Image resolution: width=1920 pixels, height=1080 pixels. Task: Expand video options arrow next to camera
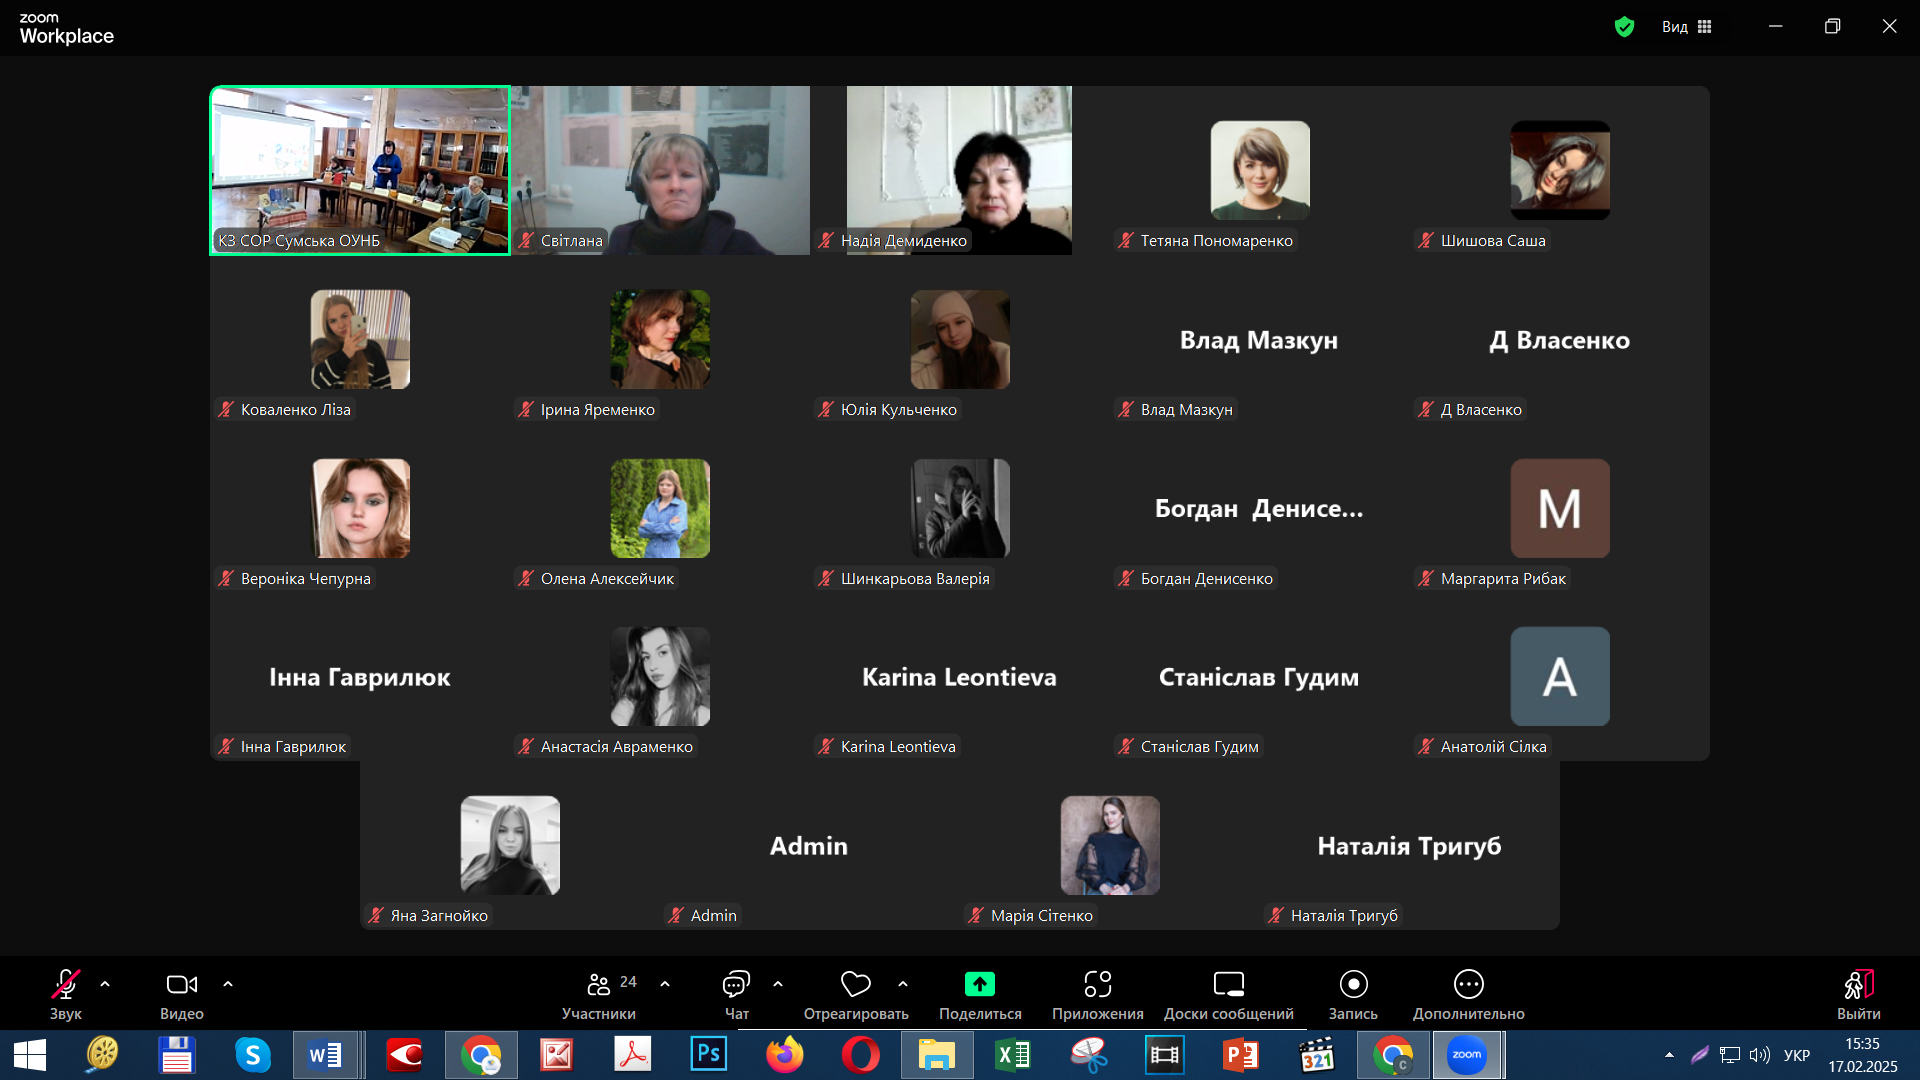point(228,984)
